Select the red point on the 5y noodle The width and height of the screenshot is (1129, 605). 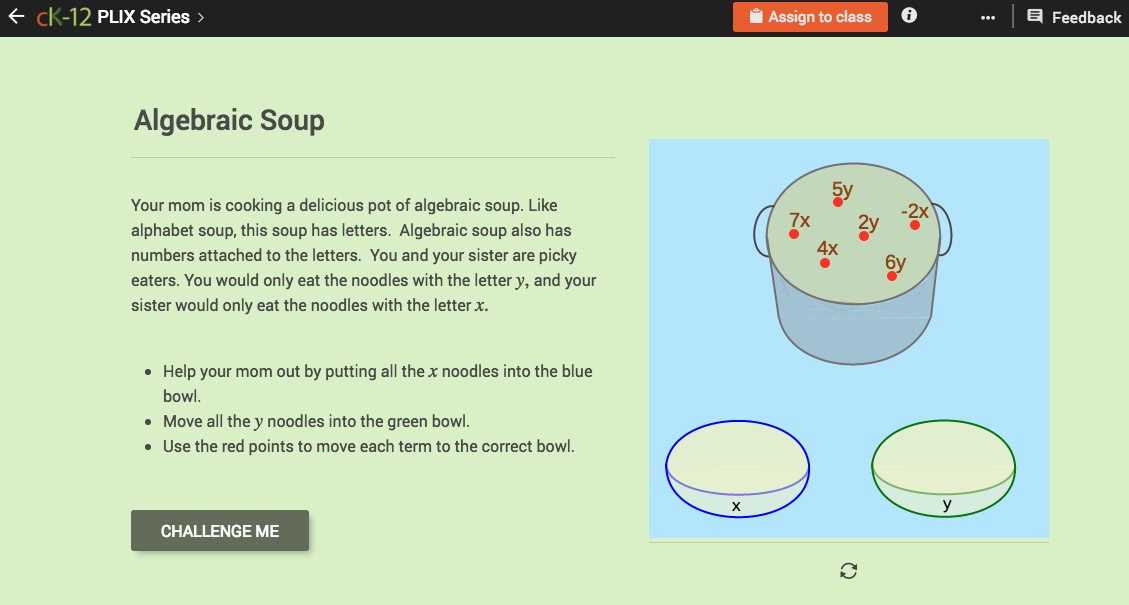(837, 202)
